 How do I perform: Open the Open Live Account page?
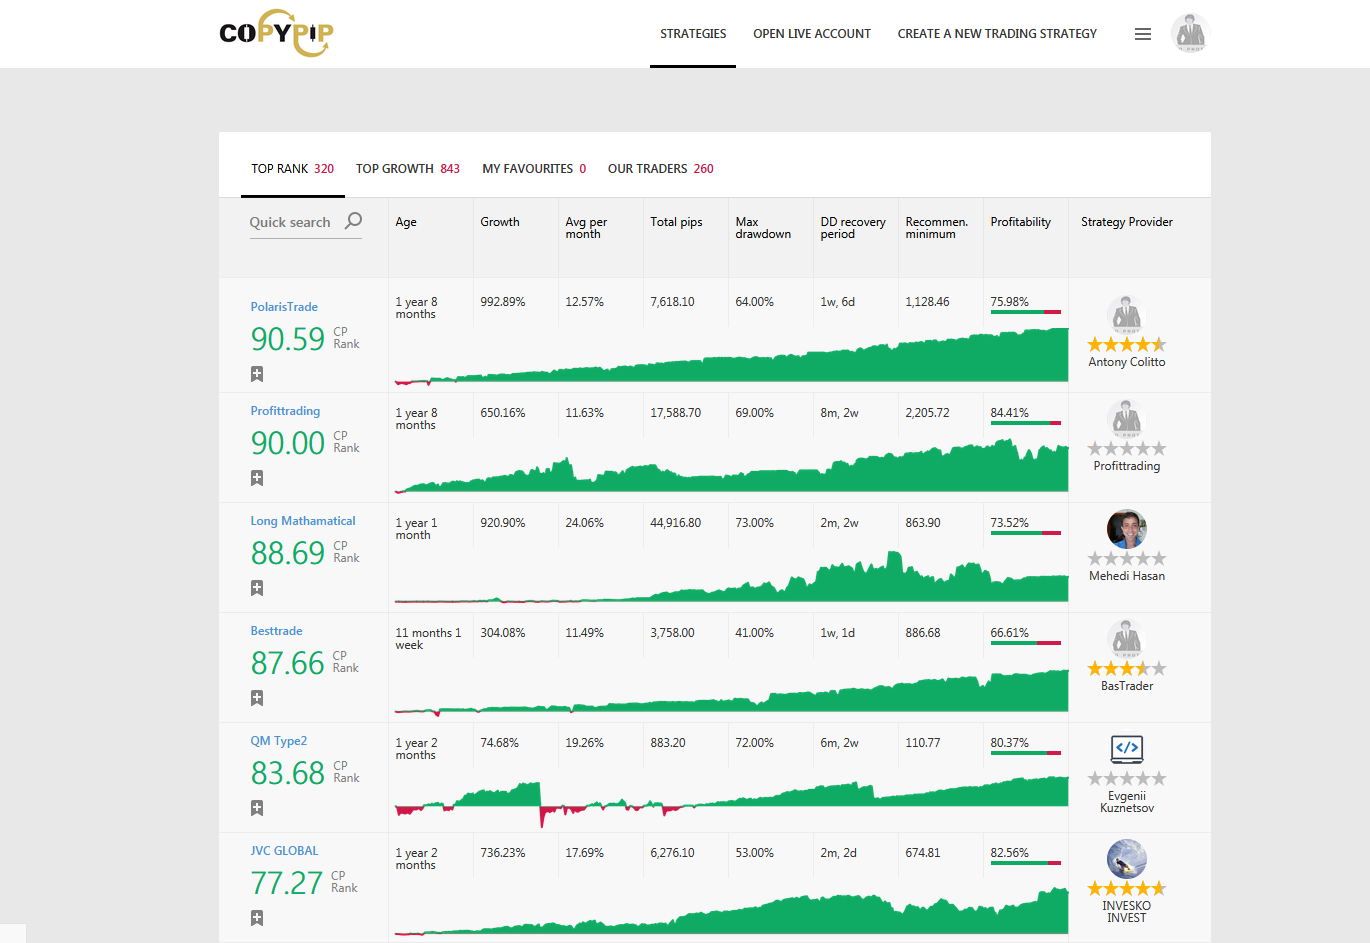click(x=812, y=34)
